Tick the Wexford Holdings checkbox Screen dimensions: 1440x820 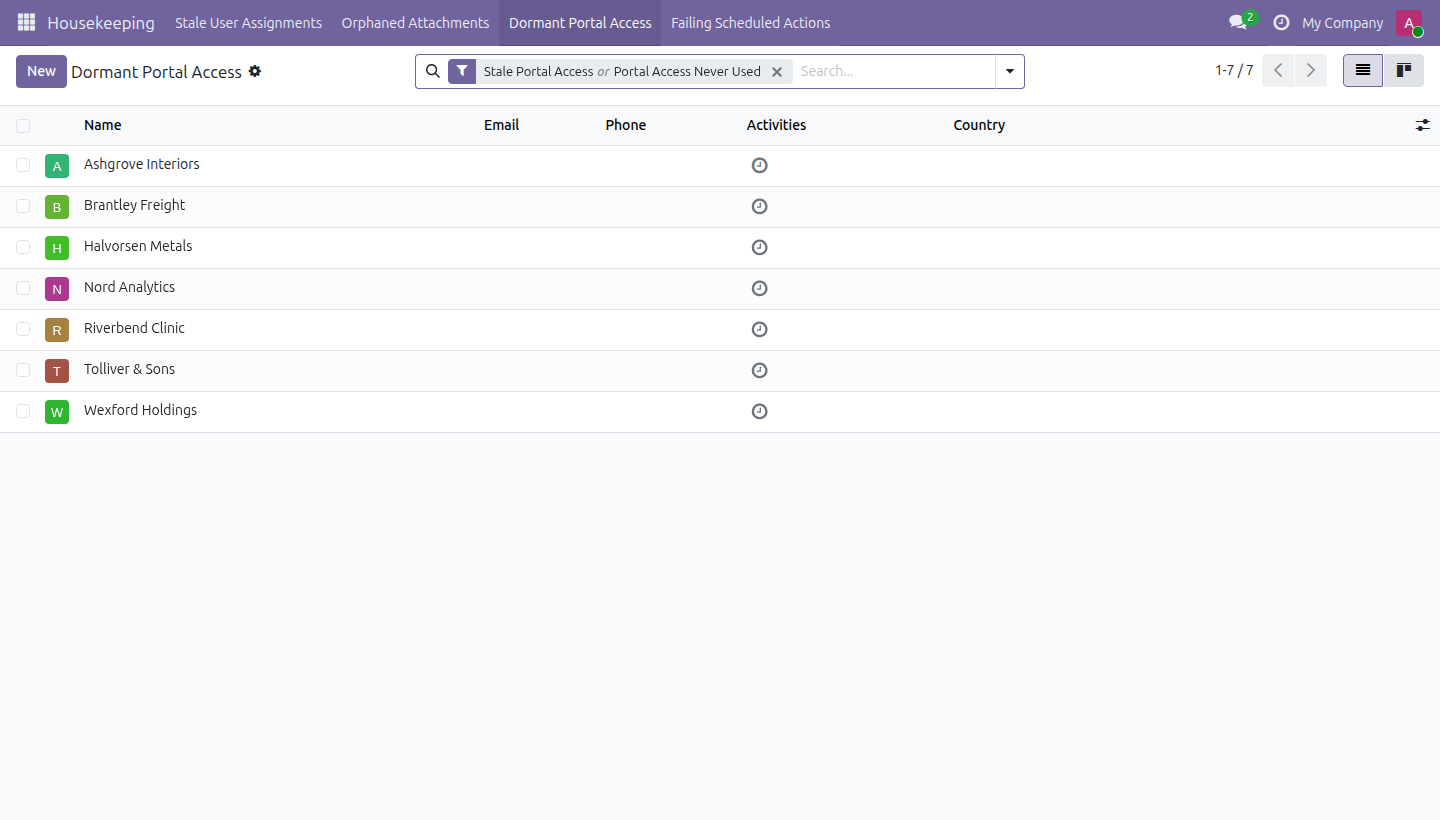click(x=23, y=411)
